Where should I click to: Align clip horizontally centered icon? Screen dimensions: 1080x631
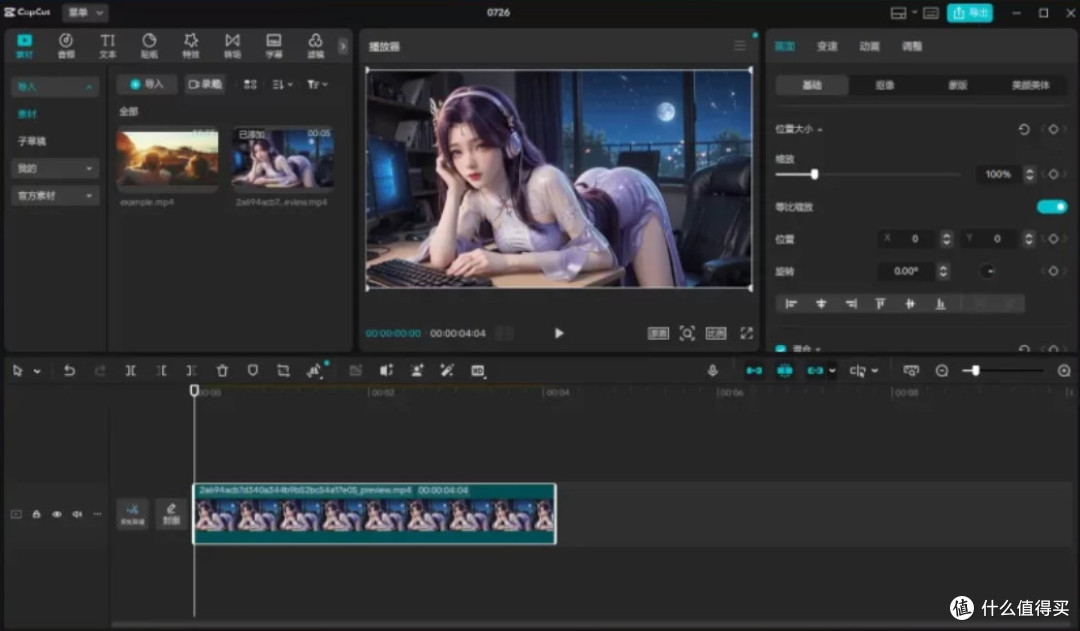(x=821, y=304)
